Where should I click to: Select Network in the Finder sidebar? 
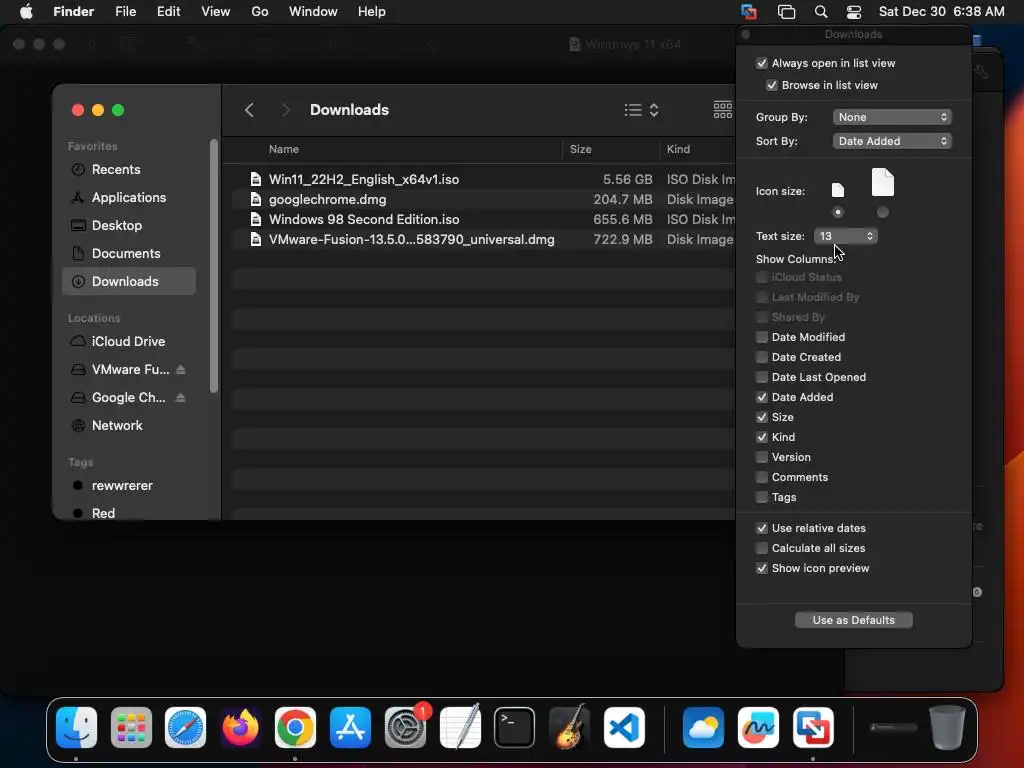tap(129, 426)
